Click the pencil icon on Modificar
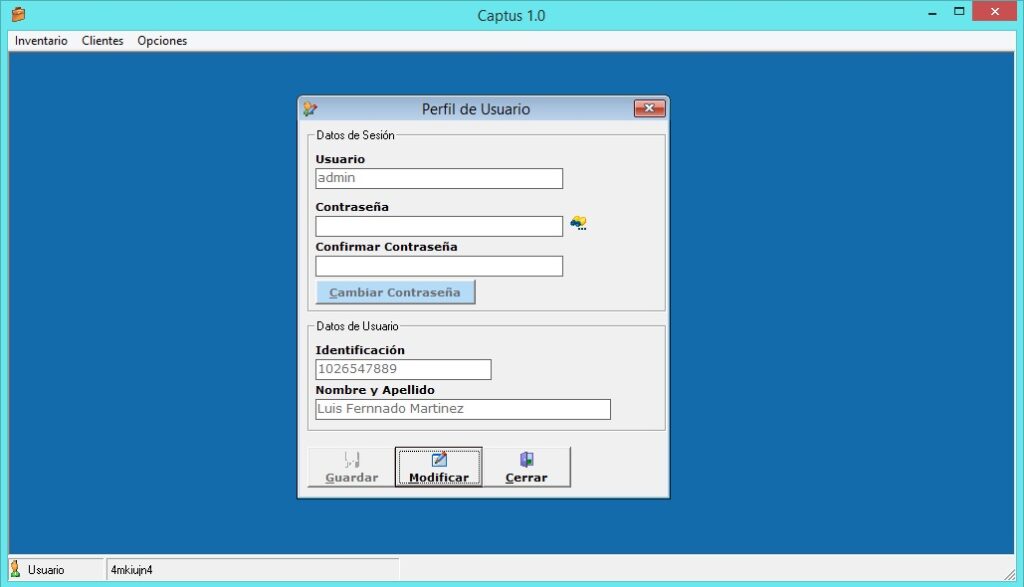Screen dimensions: 1024x587 438,459
